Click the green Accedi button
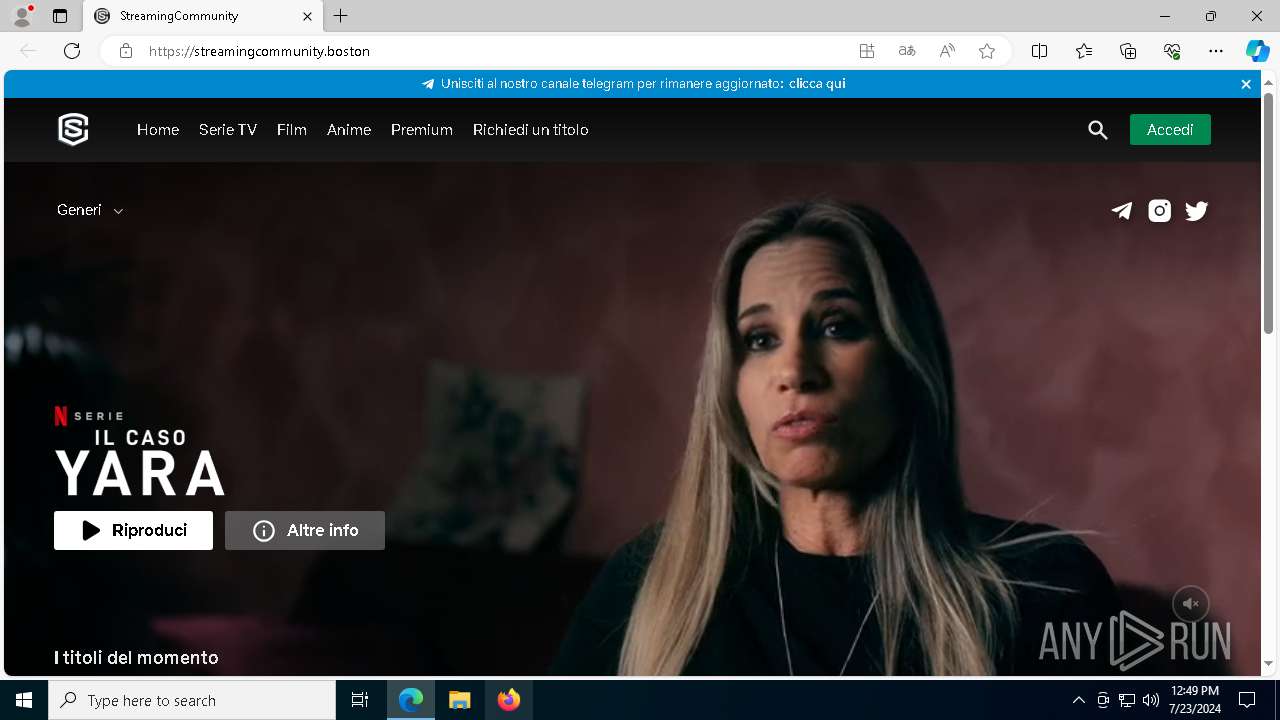Image resolution: width=1280 pixels, height=720 pixels. point(1170,130)
